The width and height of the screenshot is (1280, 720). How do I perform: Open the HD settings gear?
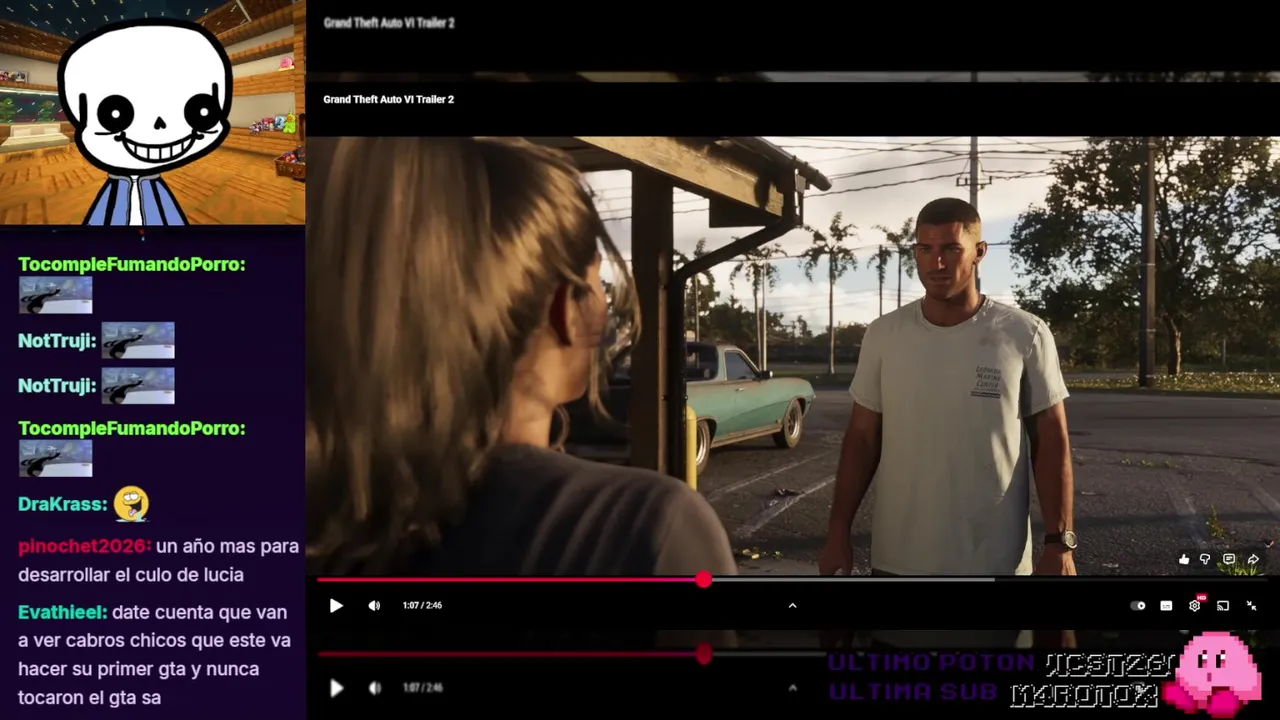[1195, 604]
